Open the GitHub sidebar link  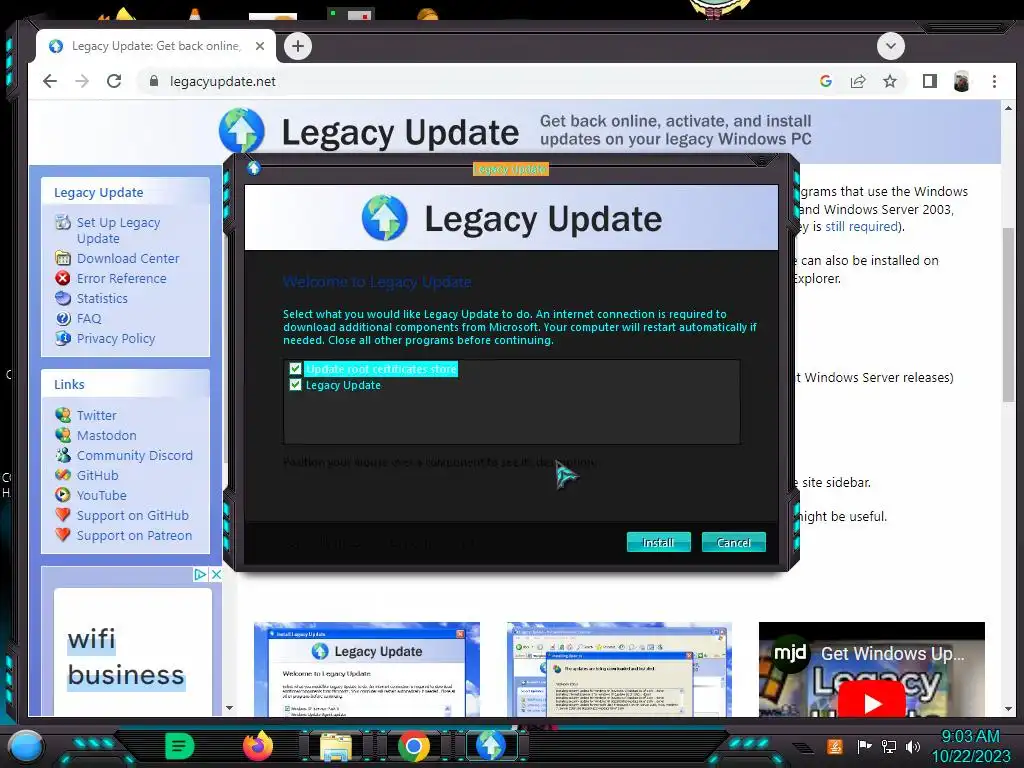click(97, 475)
